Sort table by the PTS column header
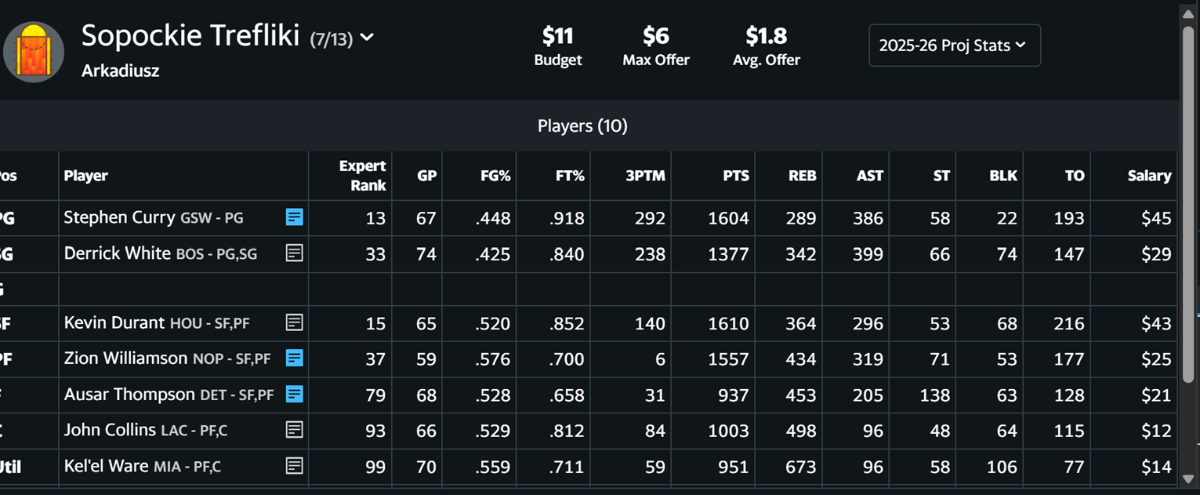This screenshot has width=1200, height=495. [735, 175]
